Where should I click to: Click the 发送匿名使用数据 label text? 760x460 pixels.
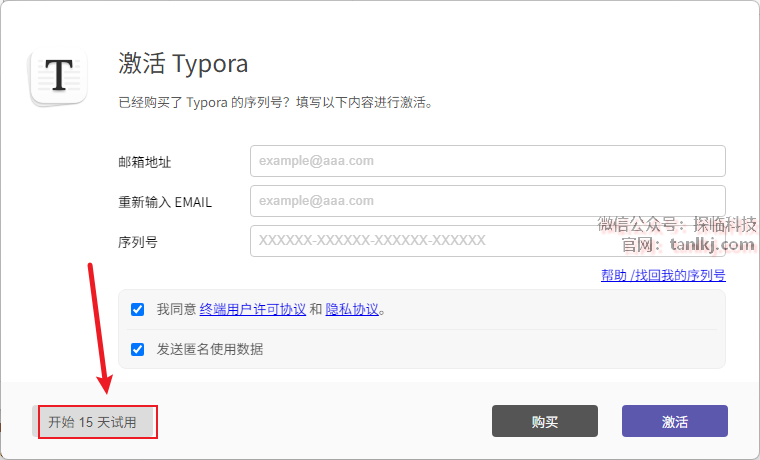pyautogui.click(x=209, y=349)
